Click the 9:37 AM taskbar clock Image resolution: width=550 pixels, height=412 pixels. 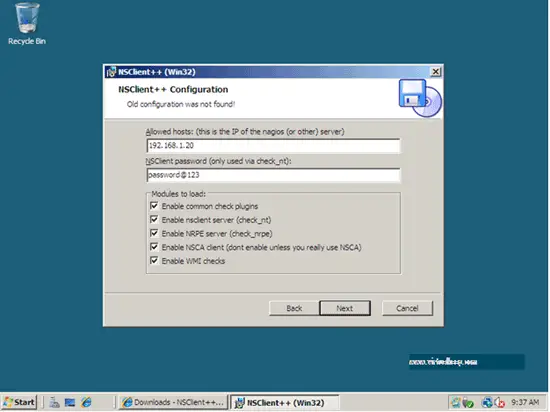pos(525,402)
